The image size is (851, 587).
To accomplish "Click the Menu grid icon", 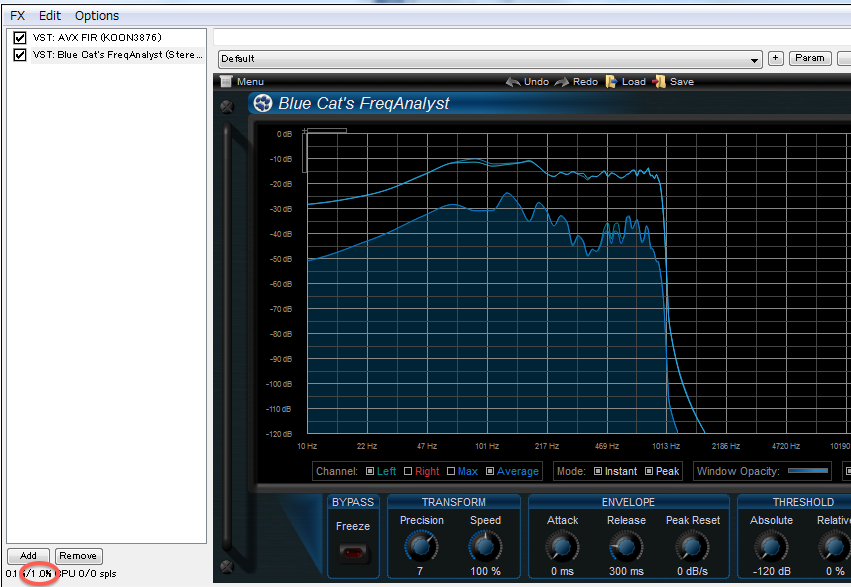I will (x=226, y=81).
